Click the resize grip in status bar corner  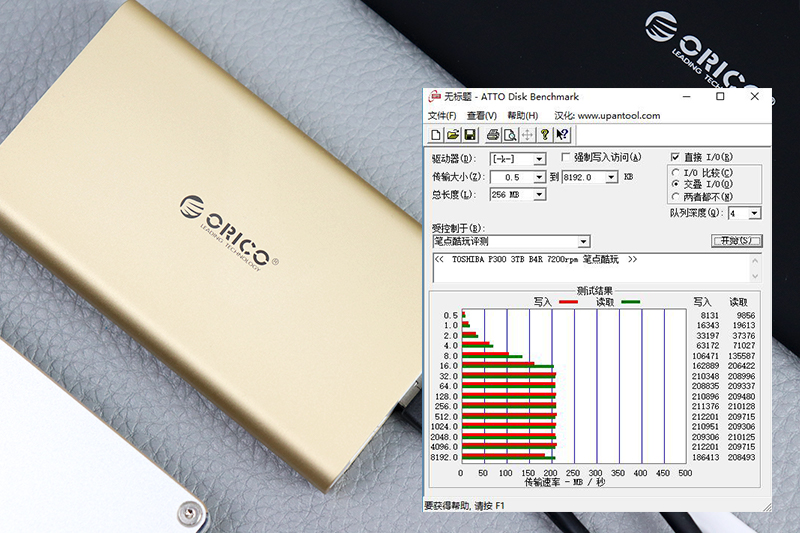(x=767, y=506)
